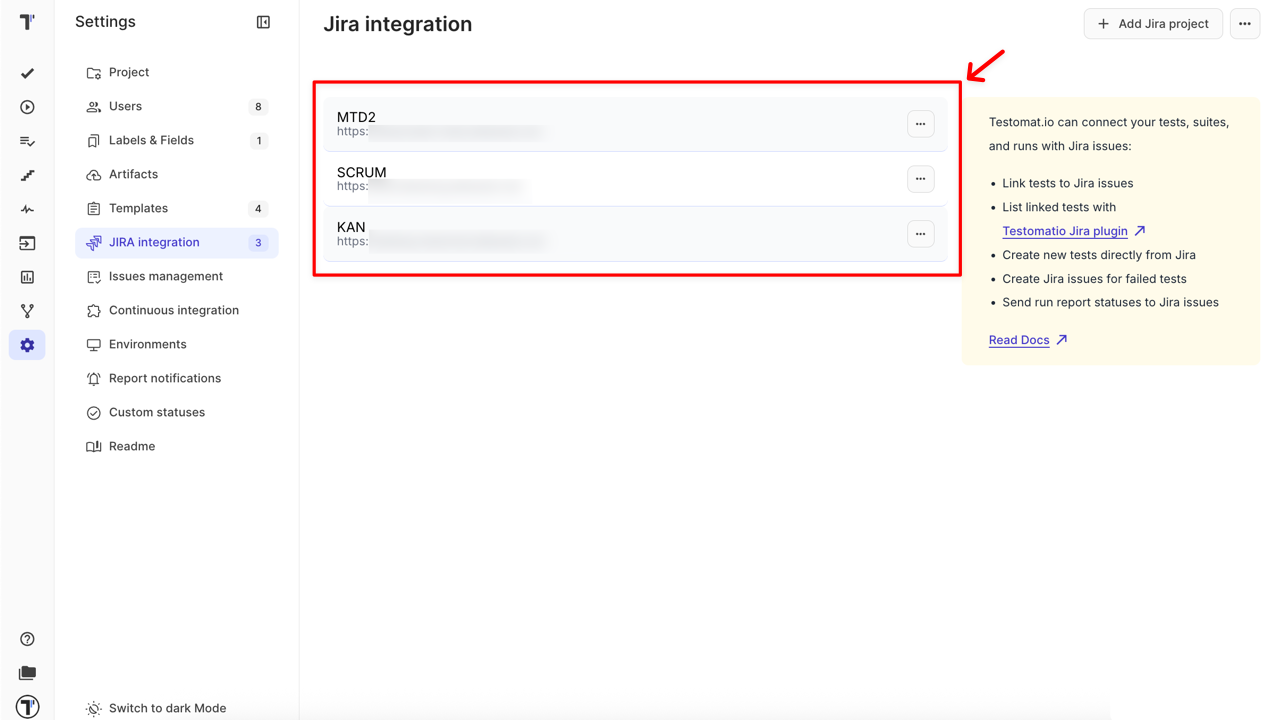
Task: Click the branches icon in the left sidebar
Action: pyautogui.click(x=26, y=311)
